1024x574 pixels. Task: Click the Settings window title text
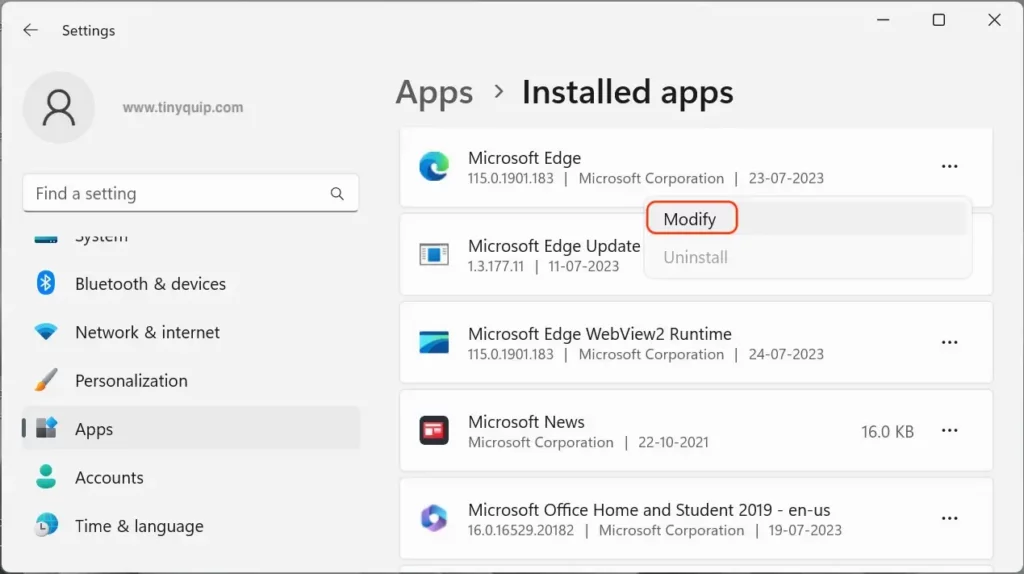[88, 31]
